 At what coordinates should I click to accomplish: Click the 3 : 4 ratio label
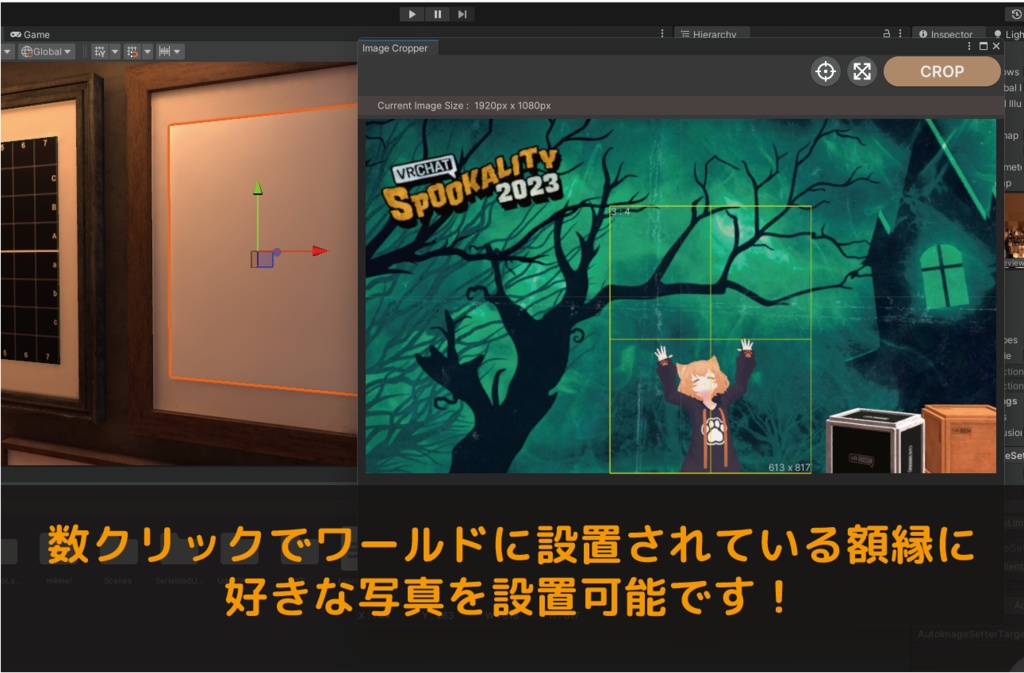(620, 212)
